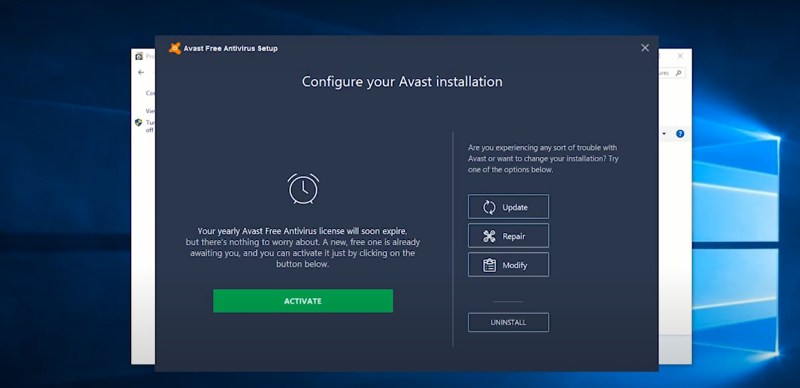
Task: Click the 'Avast Free Antivirus Setup' title text
Action: point(231,48)
